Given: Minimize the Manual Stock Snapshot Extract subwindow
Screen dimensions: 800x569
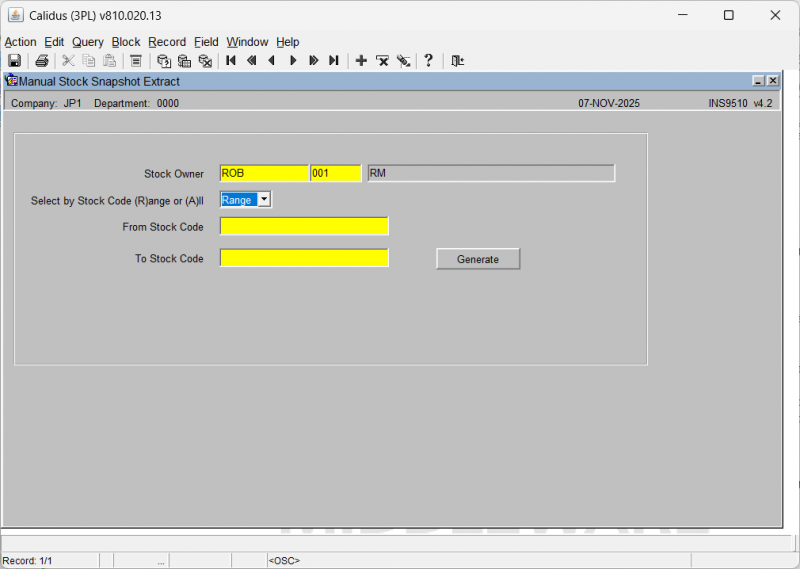Looking at the screenshot, I should click(x=759, y=81).
